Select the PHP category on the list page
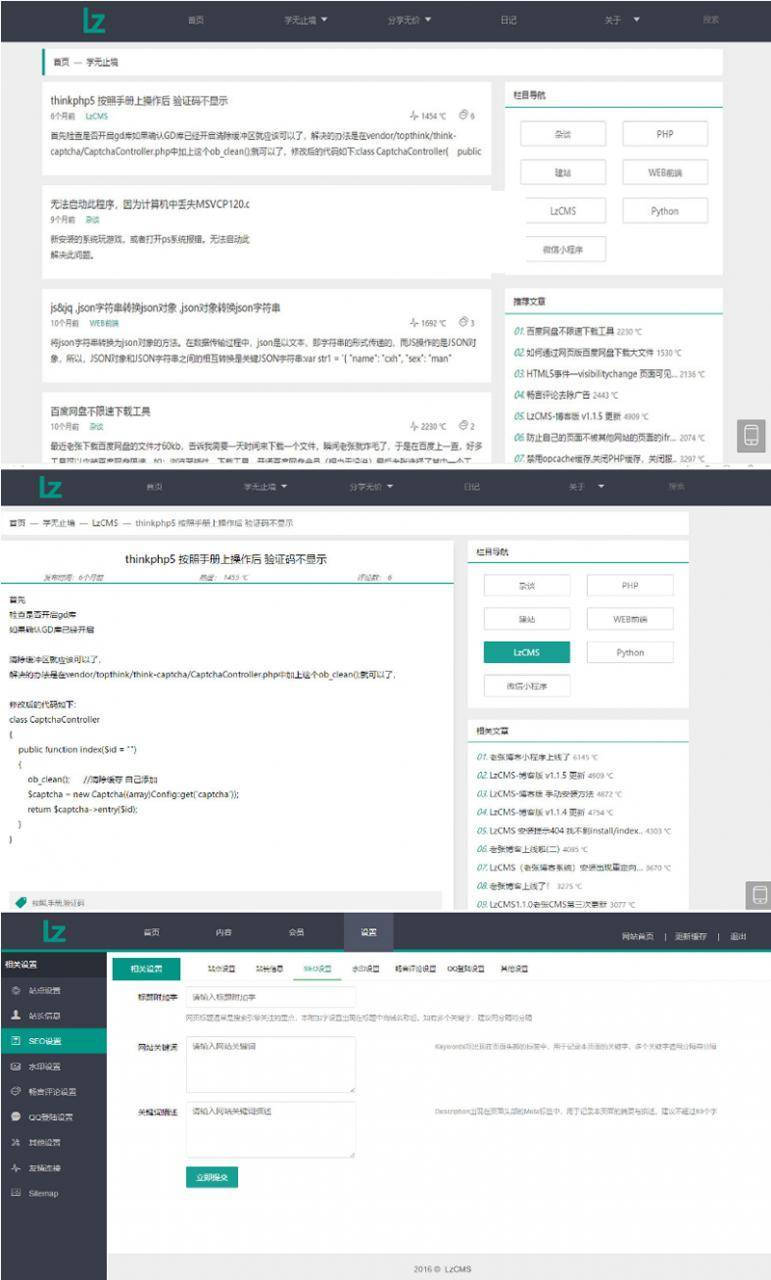 [665, 134]
